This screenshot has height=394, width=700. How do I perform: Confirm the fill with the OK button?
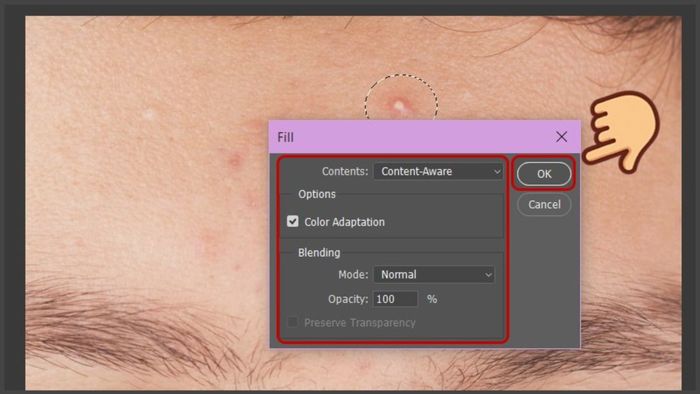coord(544,174)
